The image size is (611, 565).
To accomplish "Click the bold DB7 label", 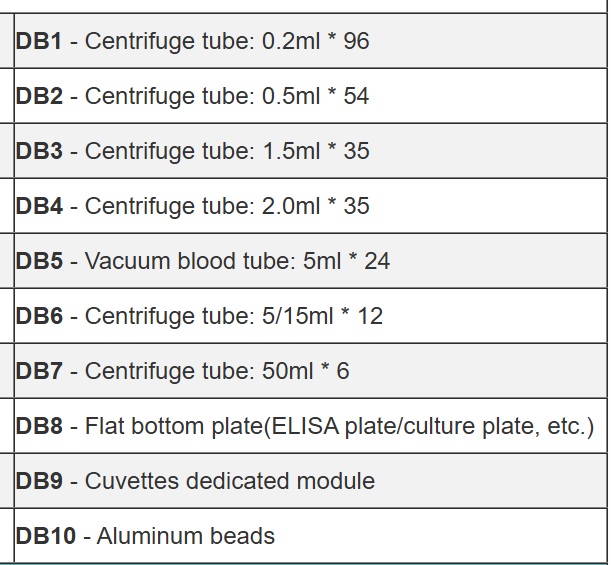I will click(x=39, y=371).
